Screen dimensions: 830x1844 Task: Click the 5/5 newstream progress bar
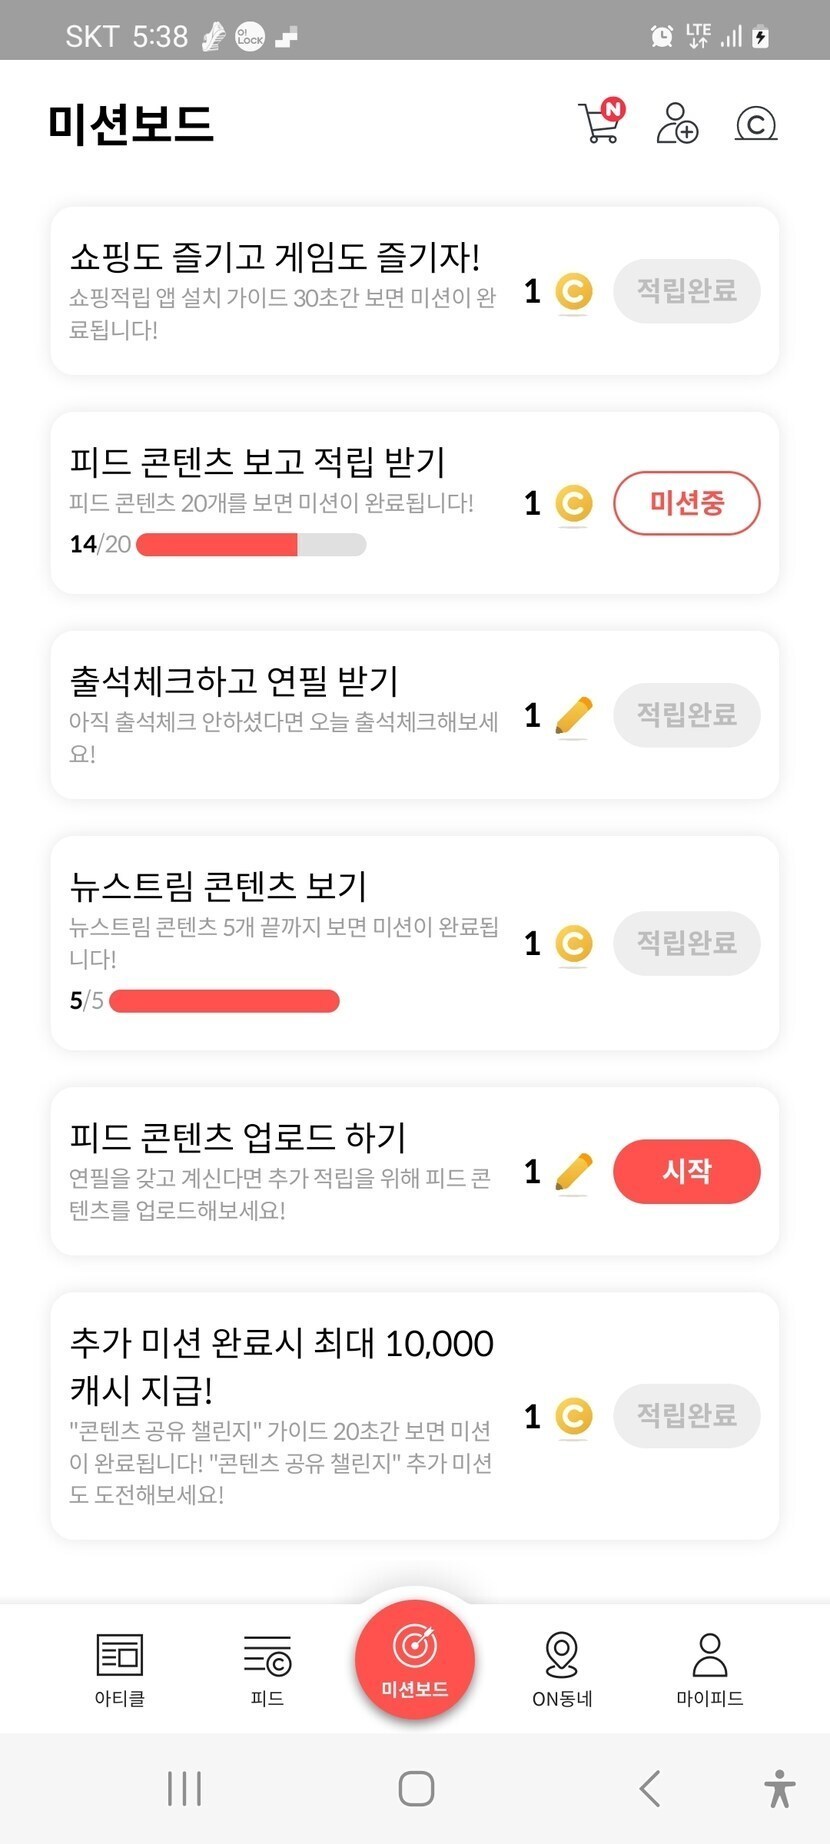click(224, 1001)
